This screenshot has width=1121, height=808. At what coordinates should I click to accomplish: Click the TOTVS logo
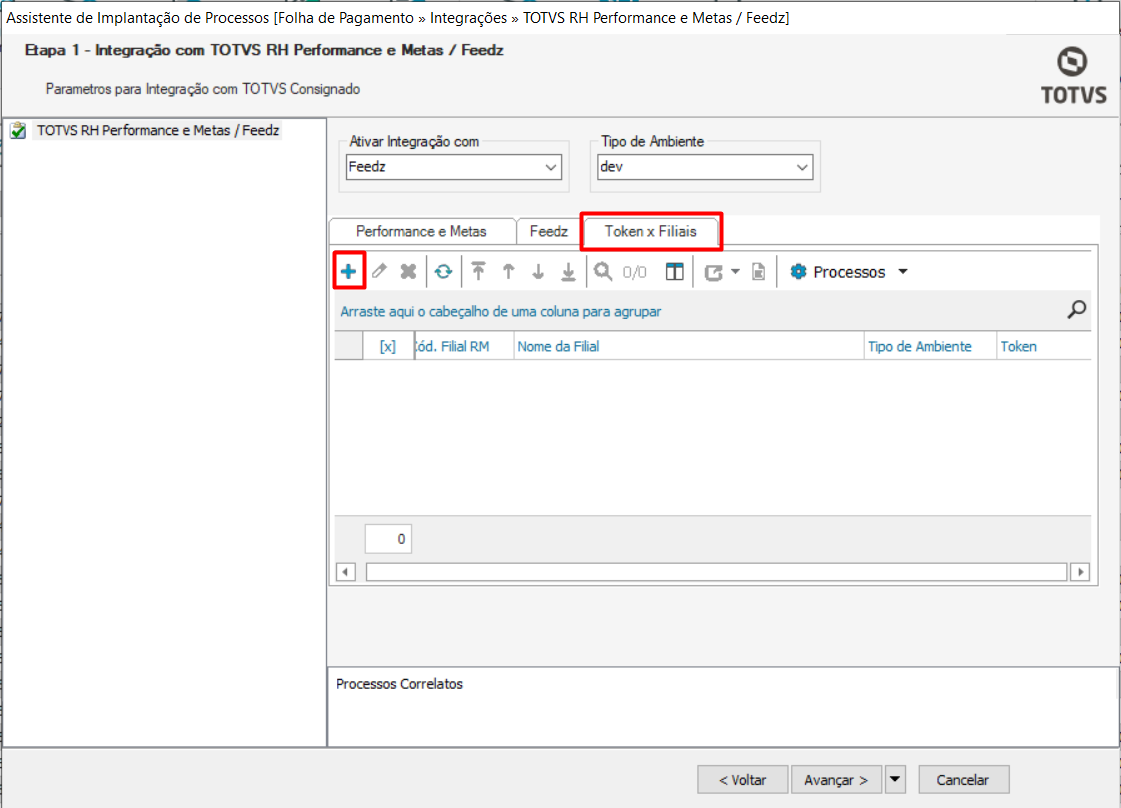[x=1073, y=75]
